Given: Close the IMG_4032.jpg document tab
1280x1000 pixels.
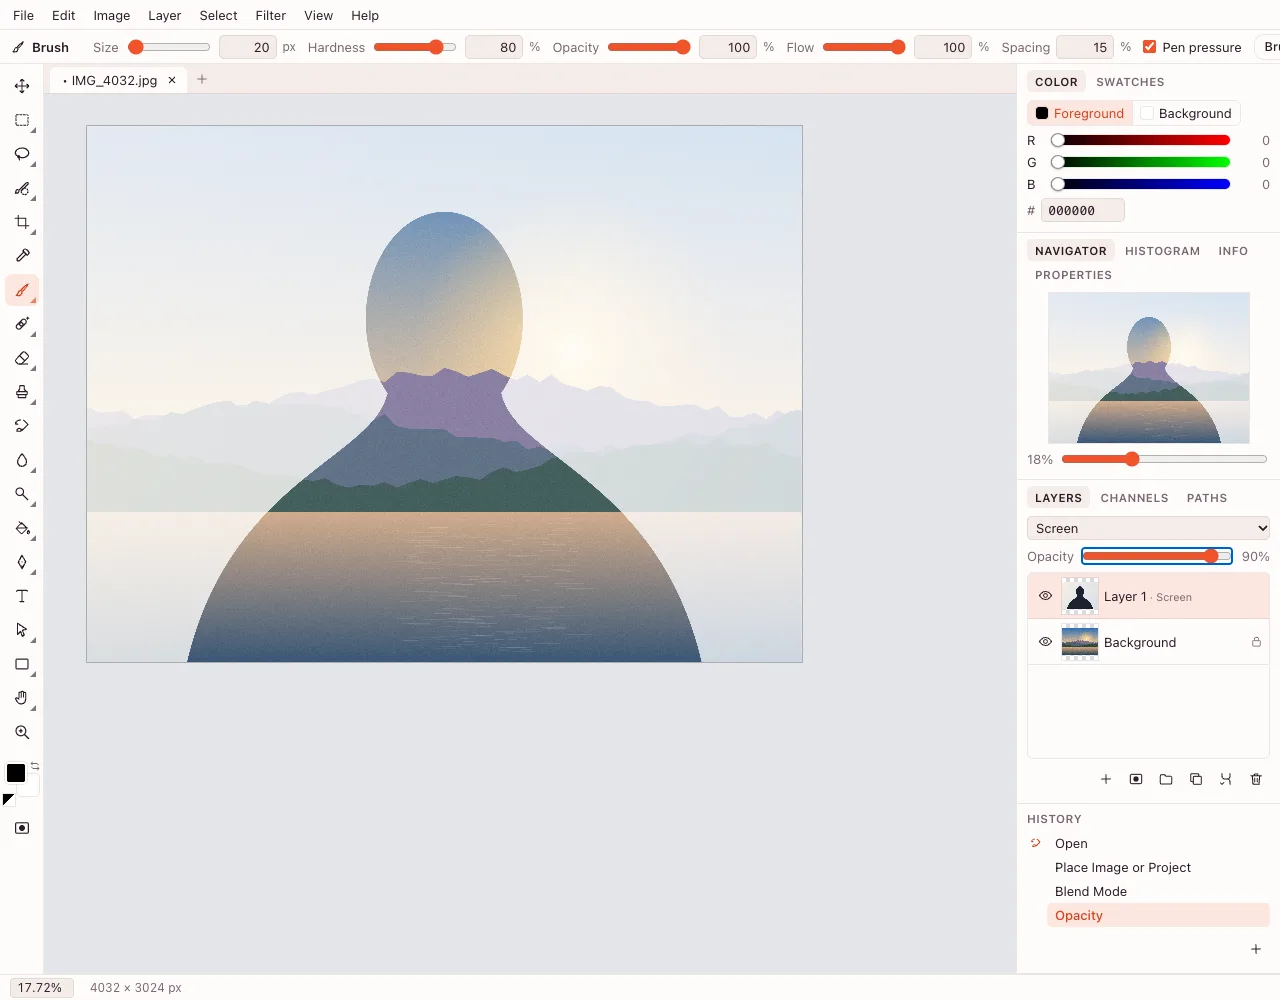Looking at the screenshot, I should point(172,80).
